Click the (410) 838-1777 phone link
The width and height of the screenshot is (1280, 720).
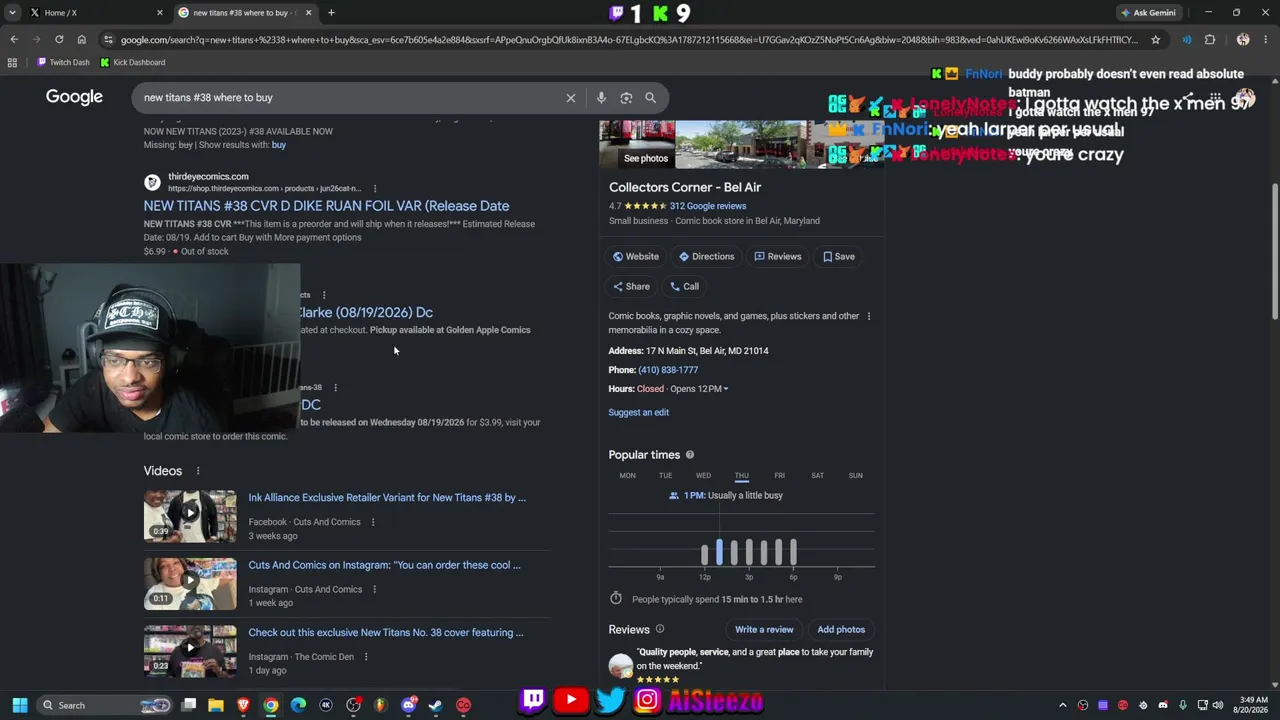(668, 370)
